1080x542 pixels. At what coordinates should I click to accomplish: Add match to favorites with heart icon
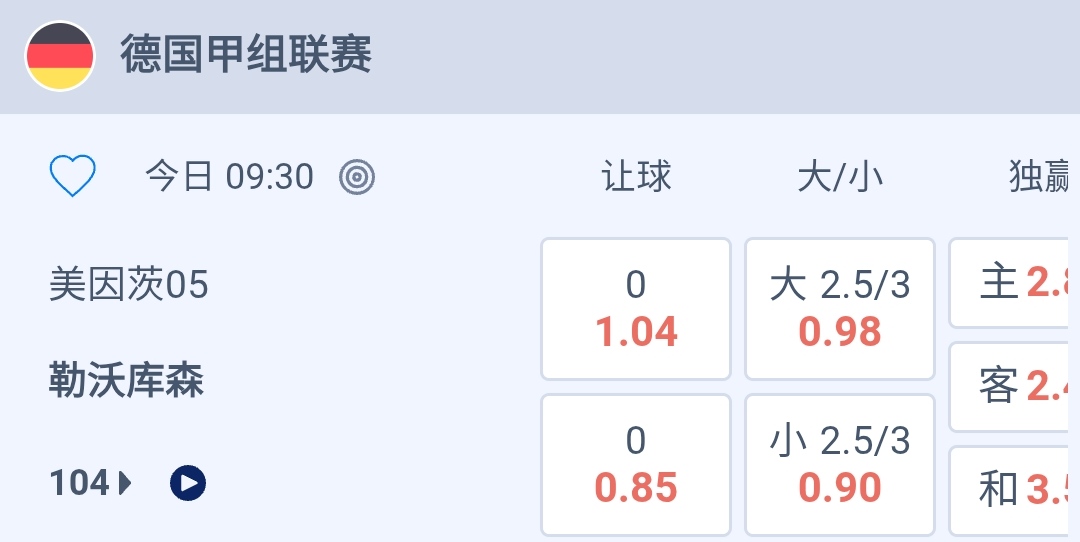[73, 177]
